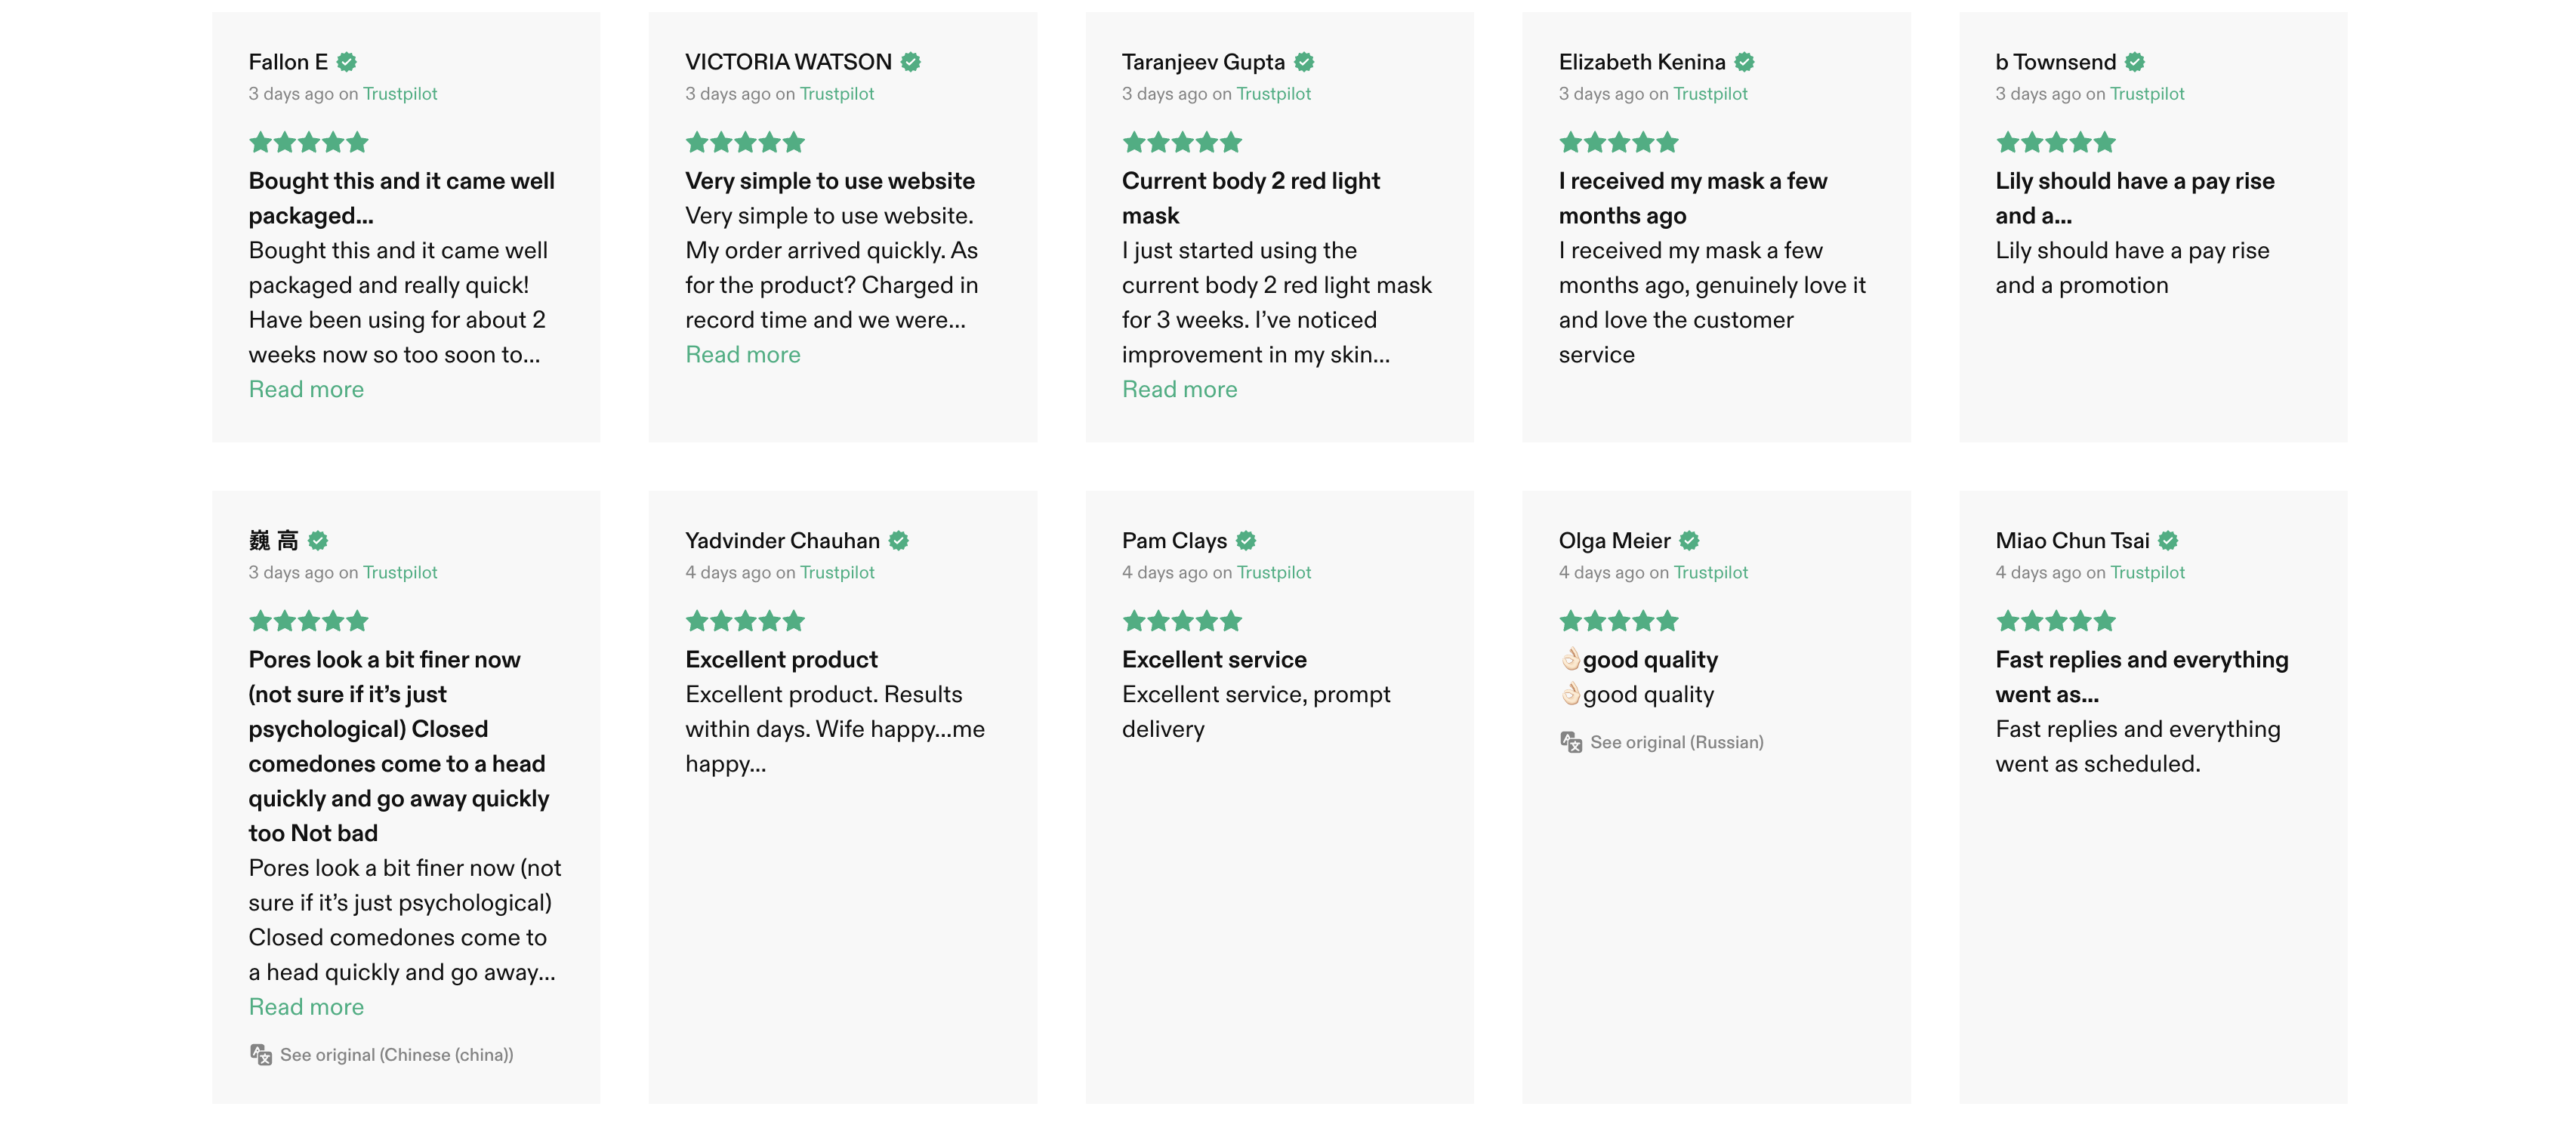Click the verified badge next to Miao Chun Tsai
The image size is (2560, 1131).
point(2168,541)
